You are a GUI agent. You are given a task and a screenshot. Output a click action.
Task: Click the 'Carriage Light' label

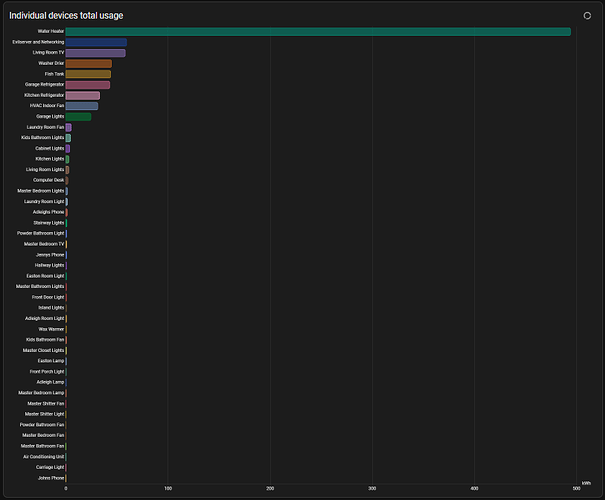(50, 468)
